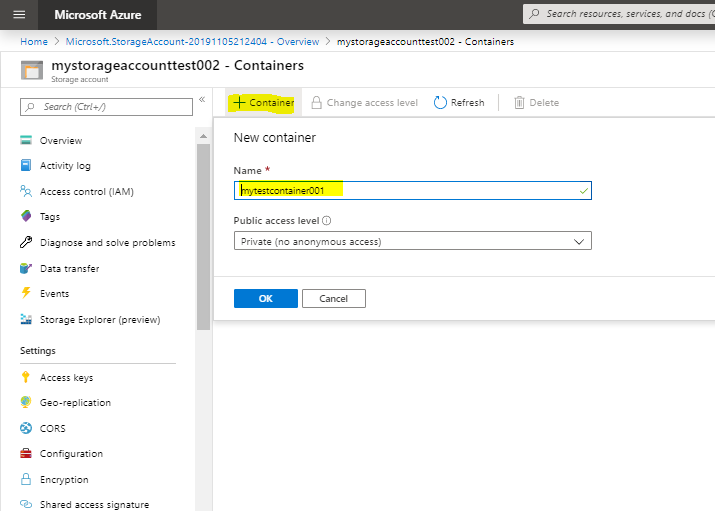Select Diagnose and solve problems
Viewport: 715px width, 511px height.
(x=107, y=243)
